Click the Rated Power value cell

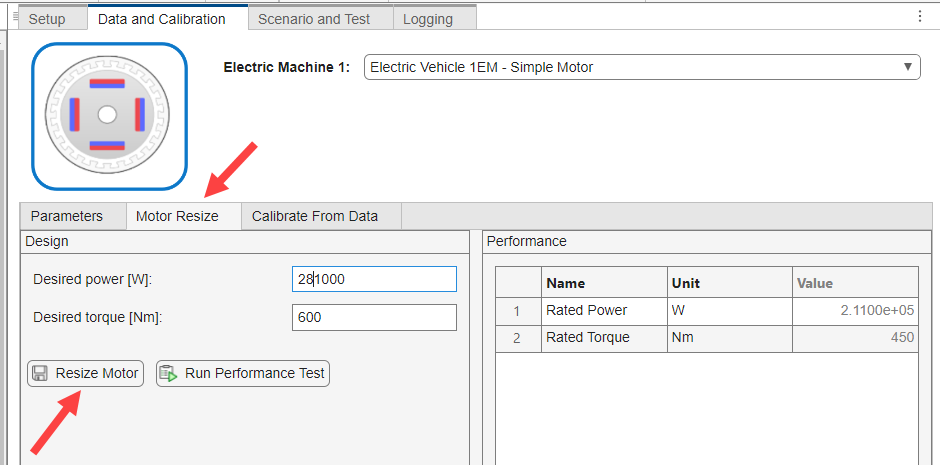pos(855,311)
